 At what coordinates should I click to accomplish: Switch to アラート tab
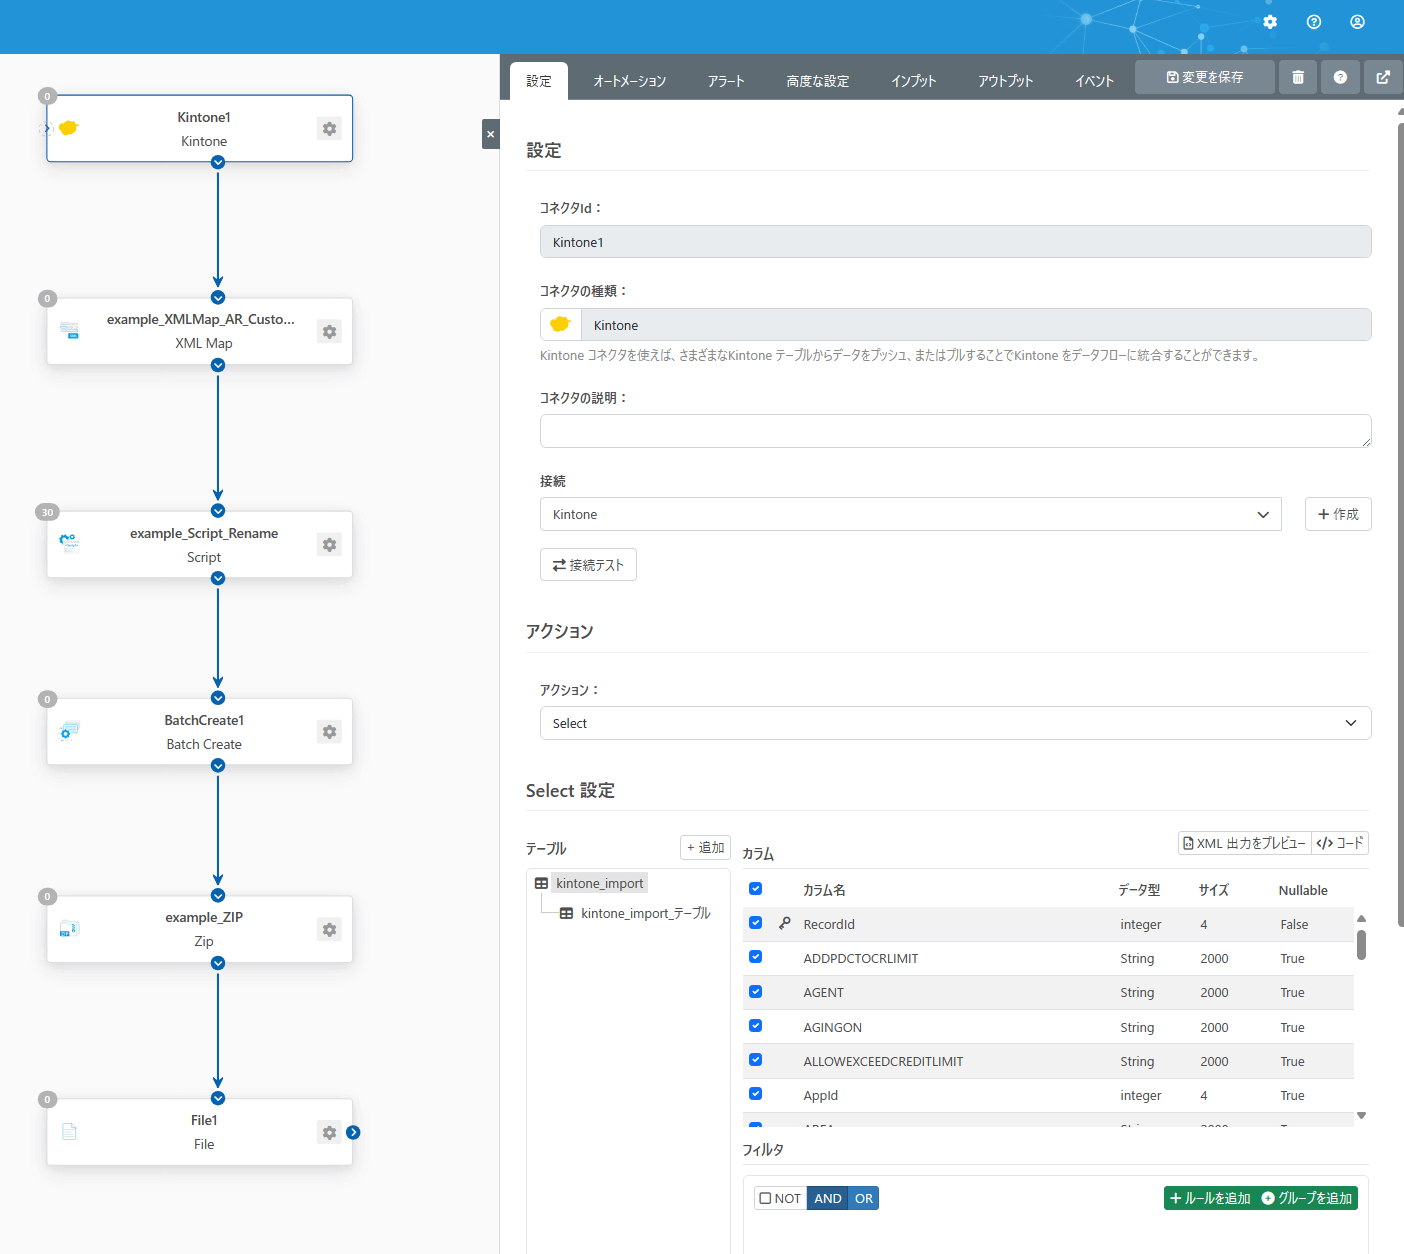click(726, 81)
